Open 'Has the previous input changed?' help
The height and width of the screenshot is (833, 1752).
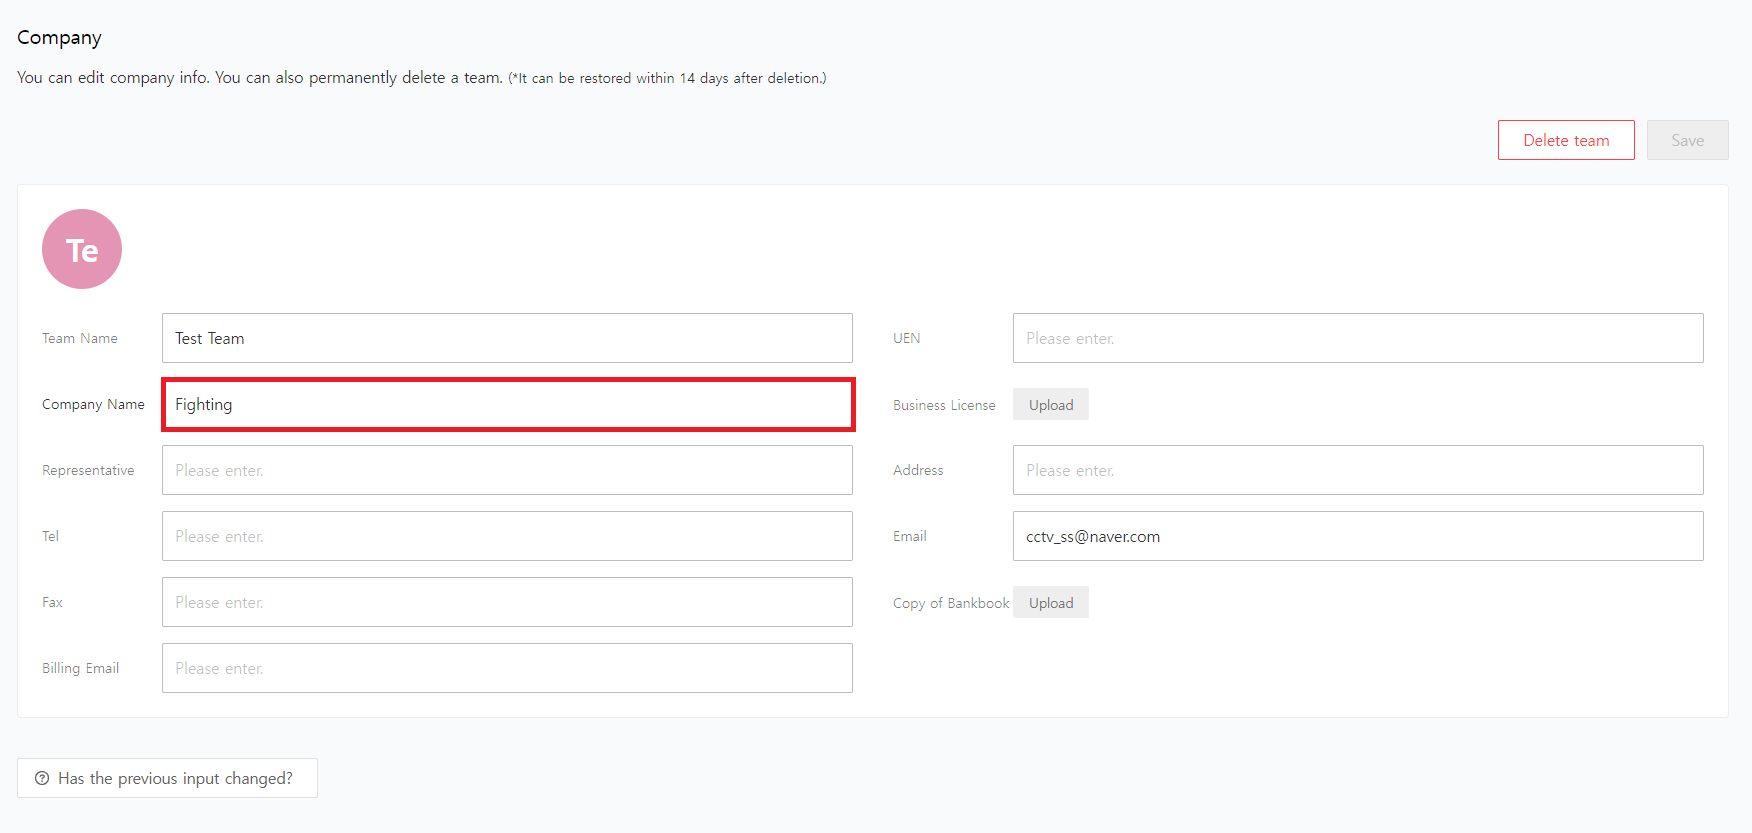(x=175, y=778)
